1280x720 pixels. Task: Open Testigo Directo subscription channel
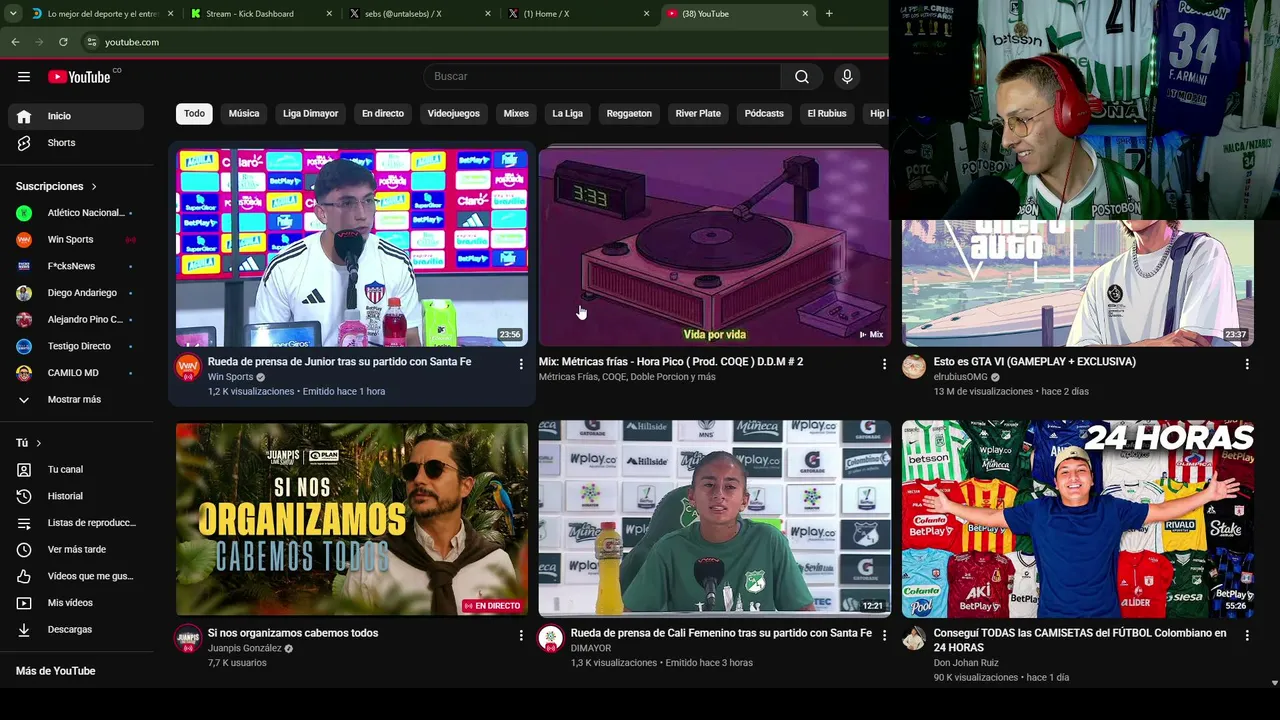pos(76,346)
